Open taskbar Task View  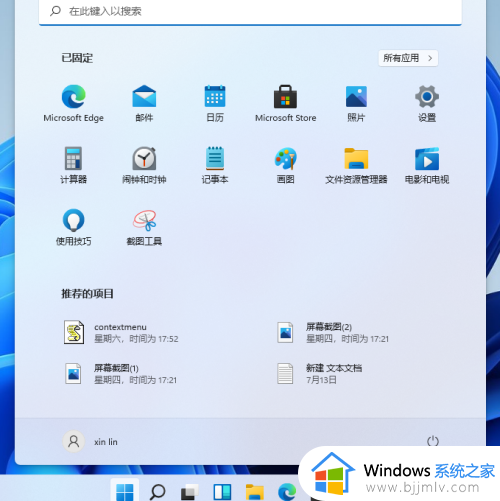pyautogui.click(x=189, y=491)
